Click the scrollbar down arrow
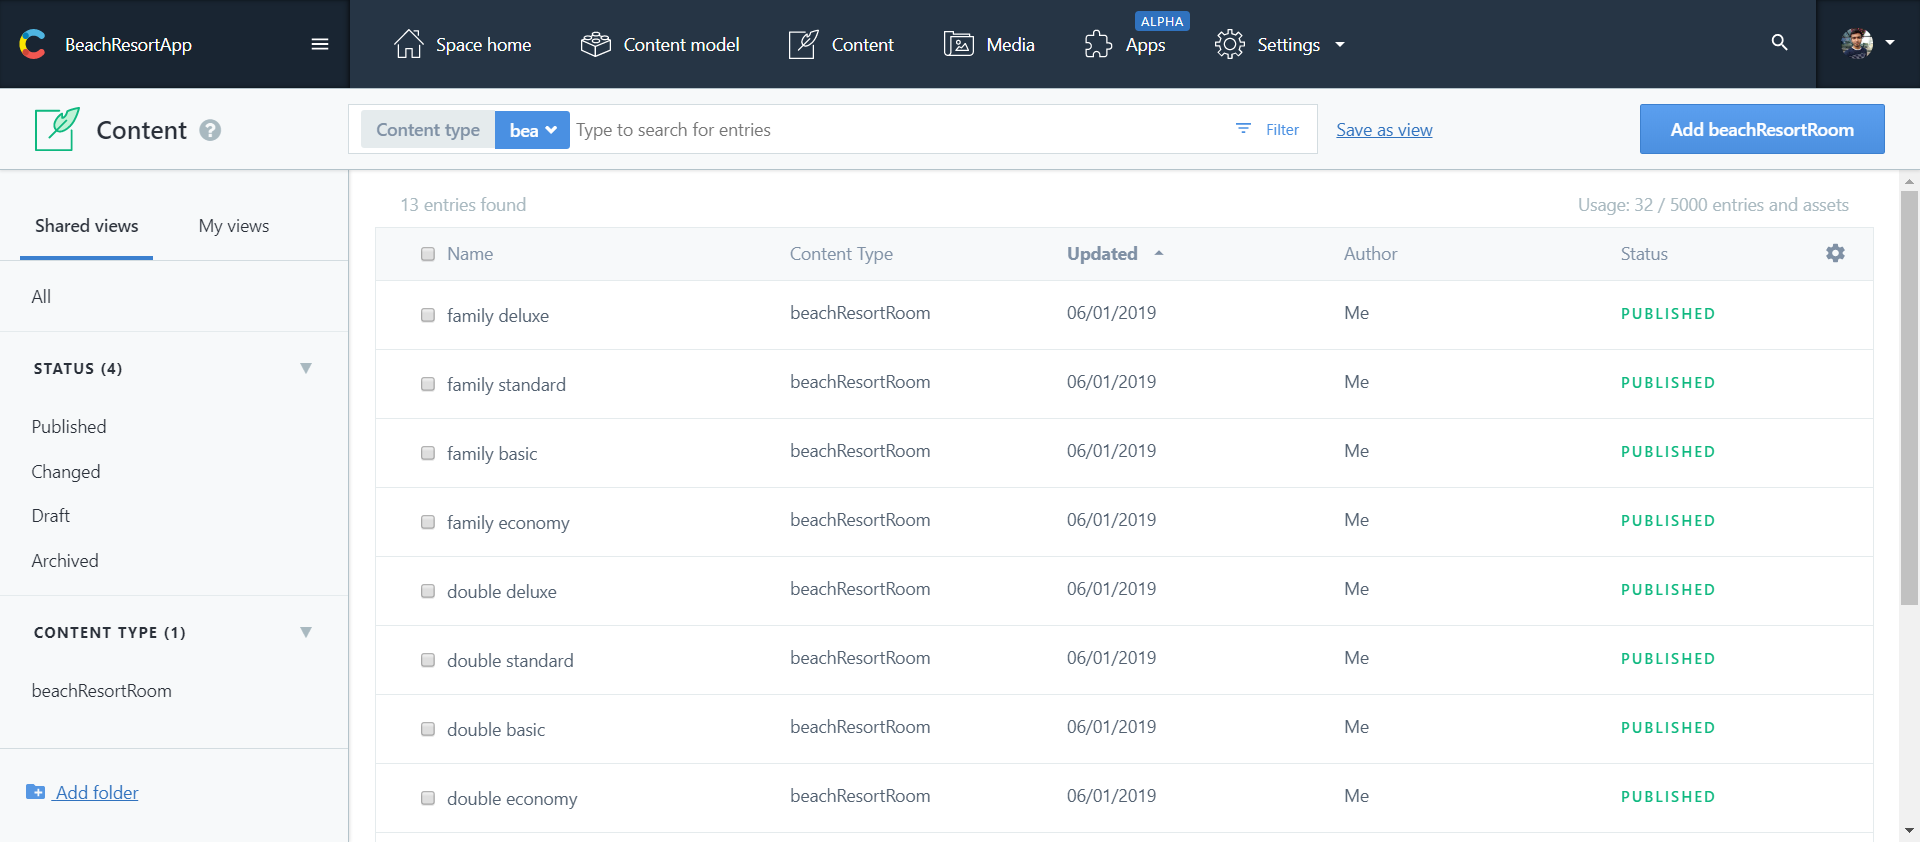 coord(1909,830)
